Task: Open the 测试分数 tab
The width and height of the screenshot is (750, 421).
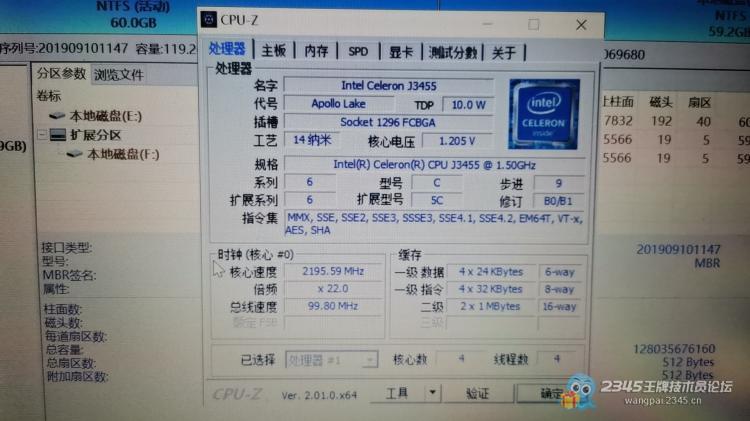Action: click(452, 53)
